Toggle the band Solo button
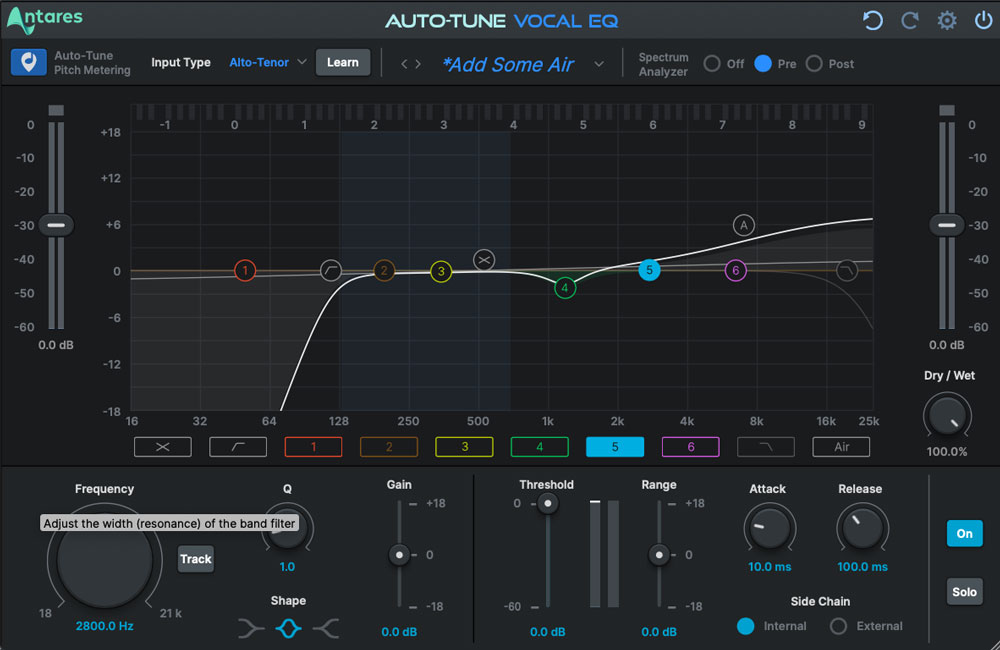Viewport: 1000px width, 650px height. pos(964,592)
